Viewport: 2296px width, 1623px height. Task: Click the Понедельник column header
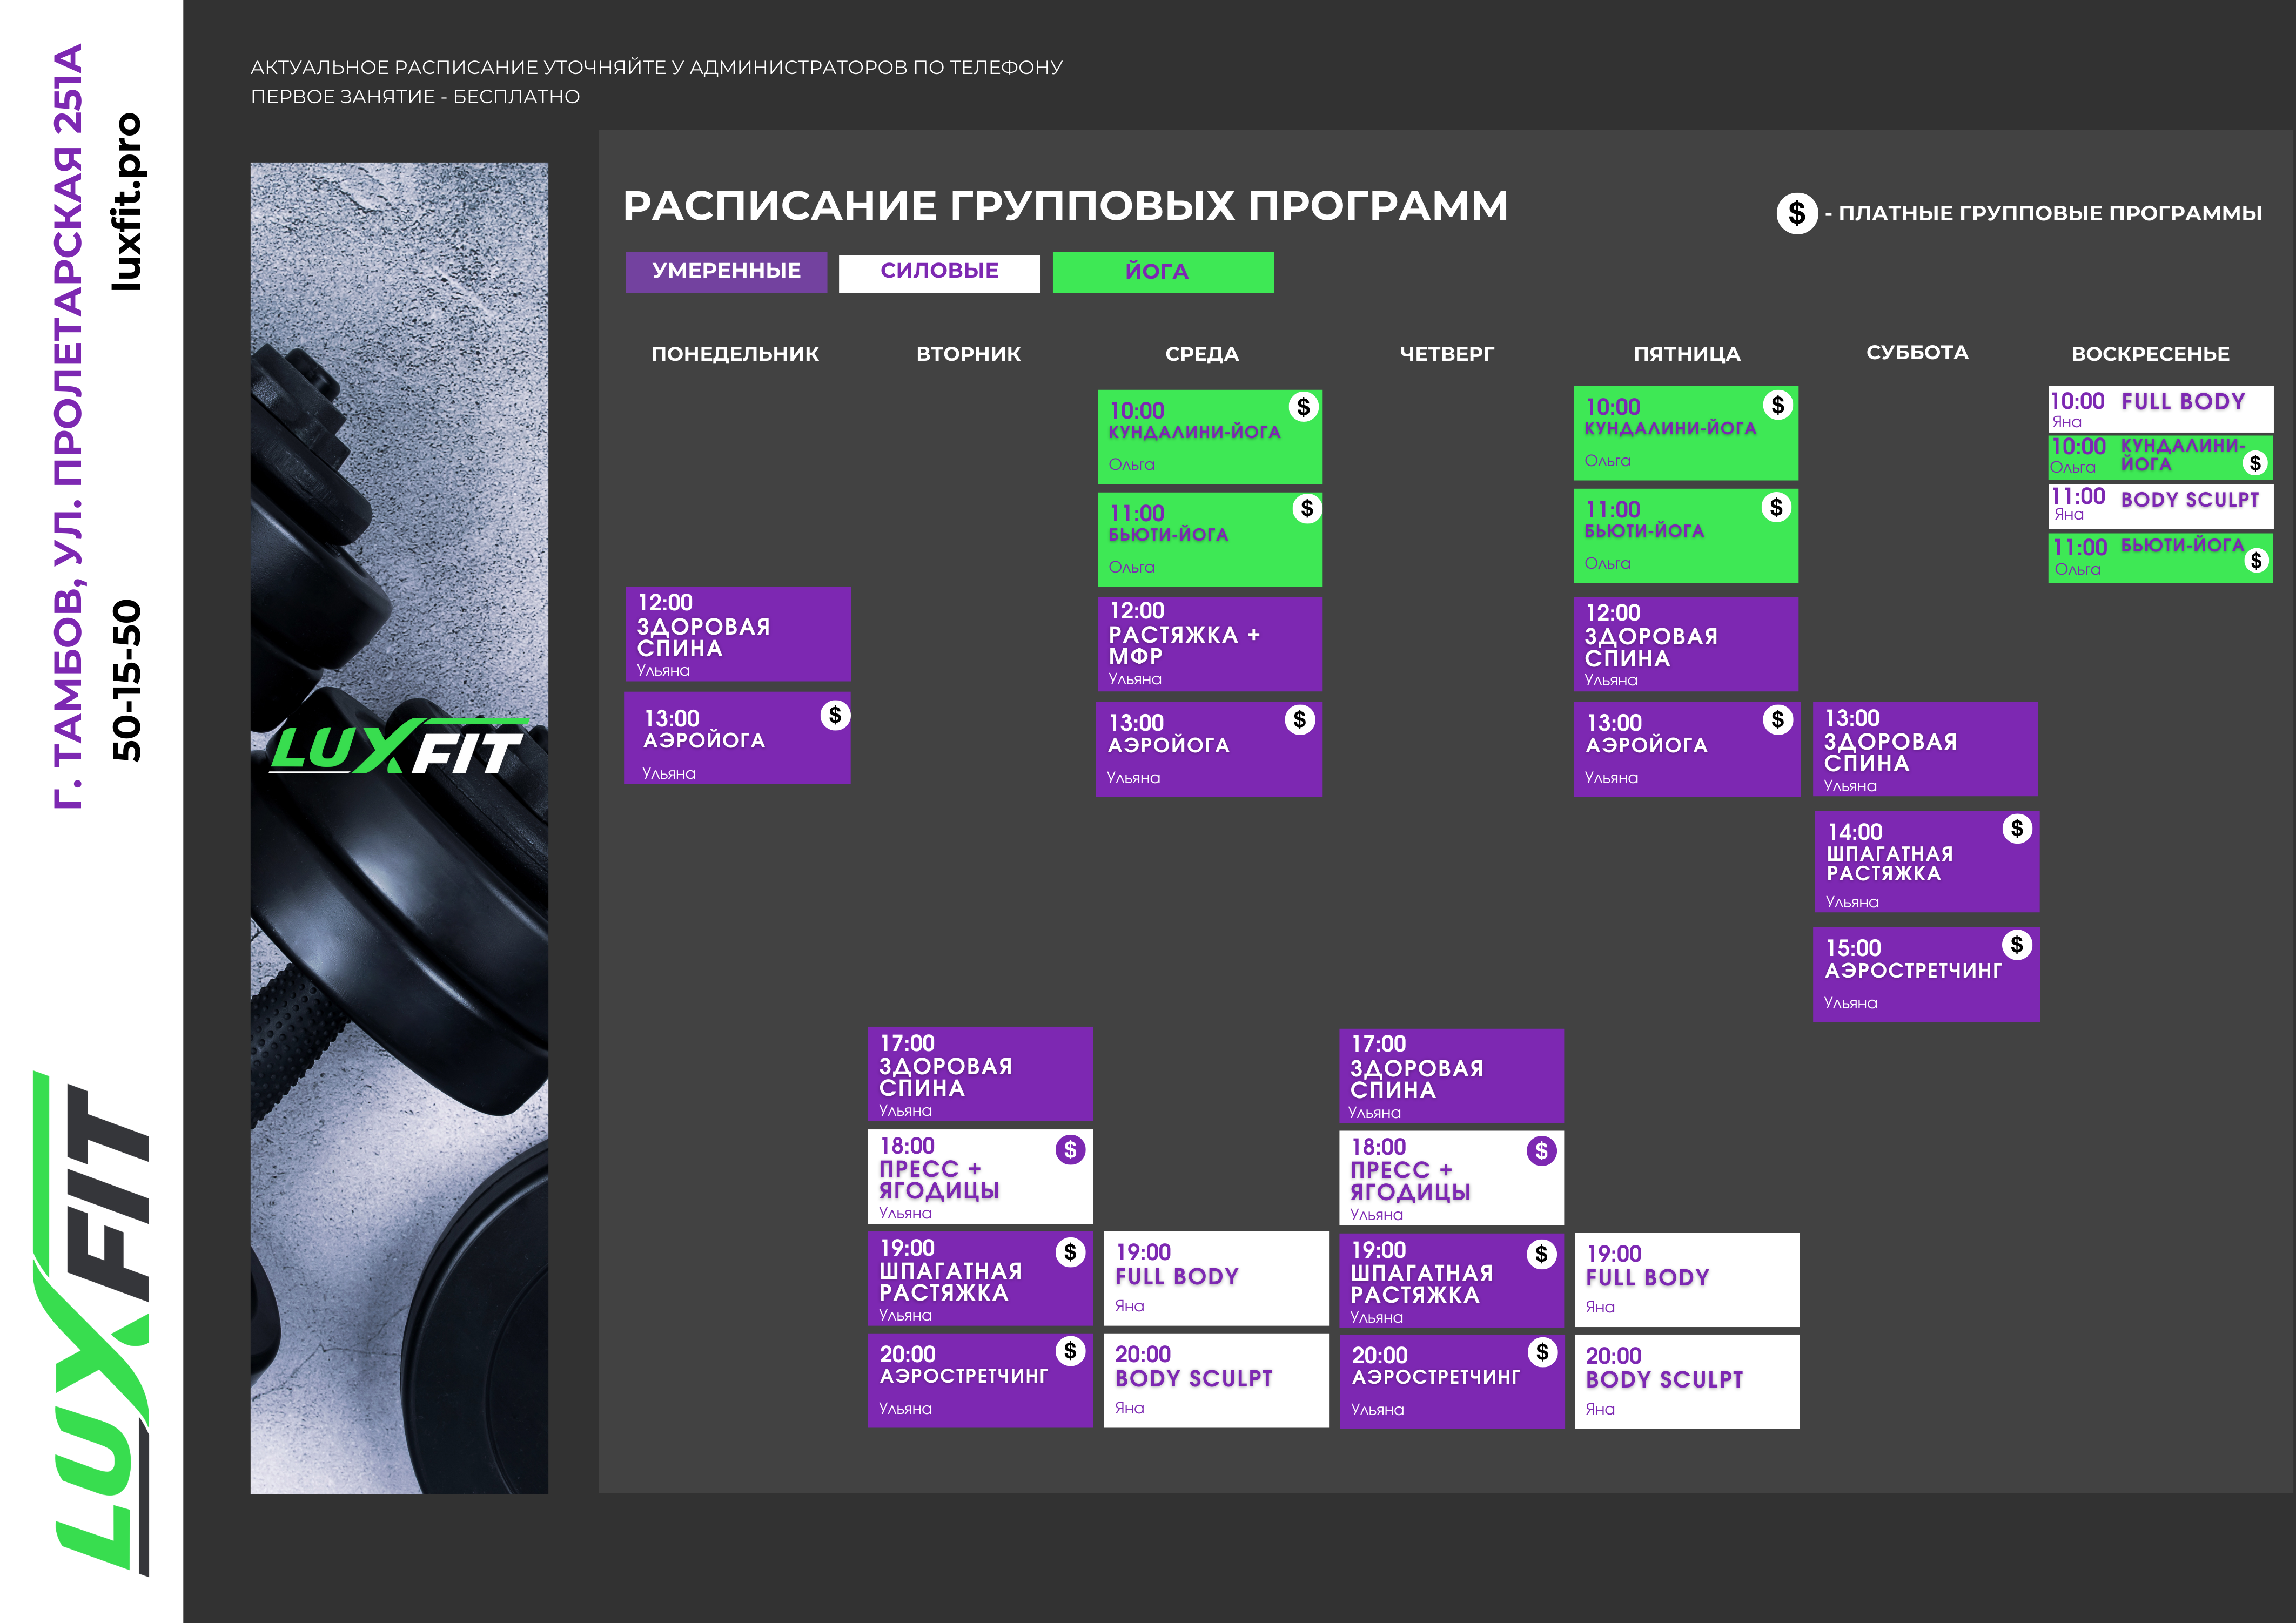coord(735,354)
